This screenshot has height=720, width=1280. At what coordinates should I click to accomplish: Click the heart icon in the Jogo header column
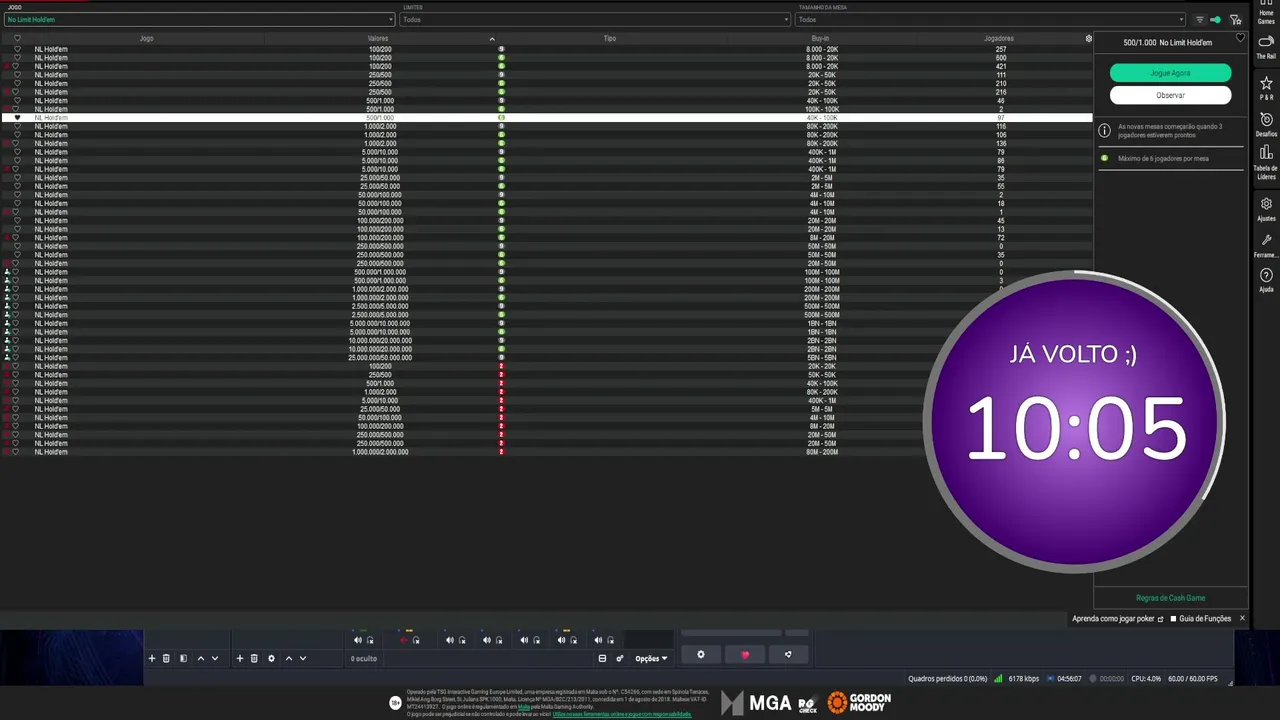pos(17,38)
